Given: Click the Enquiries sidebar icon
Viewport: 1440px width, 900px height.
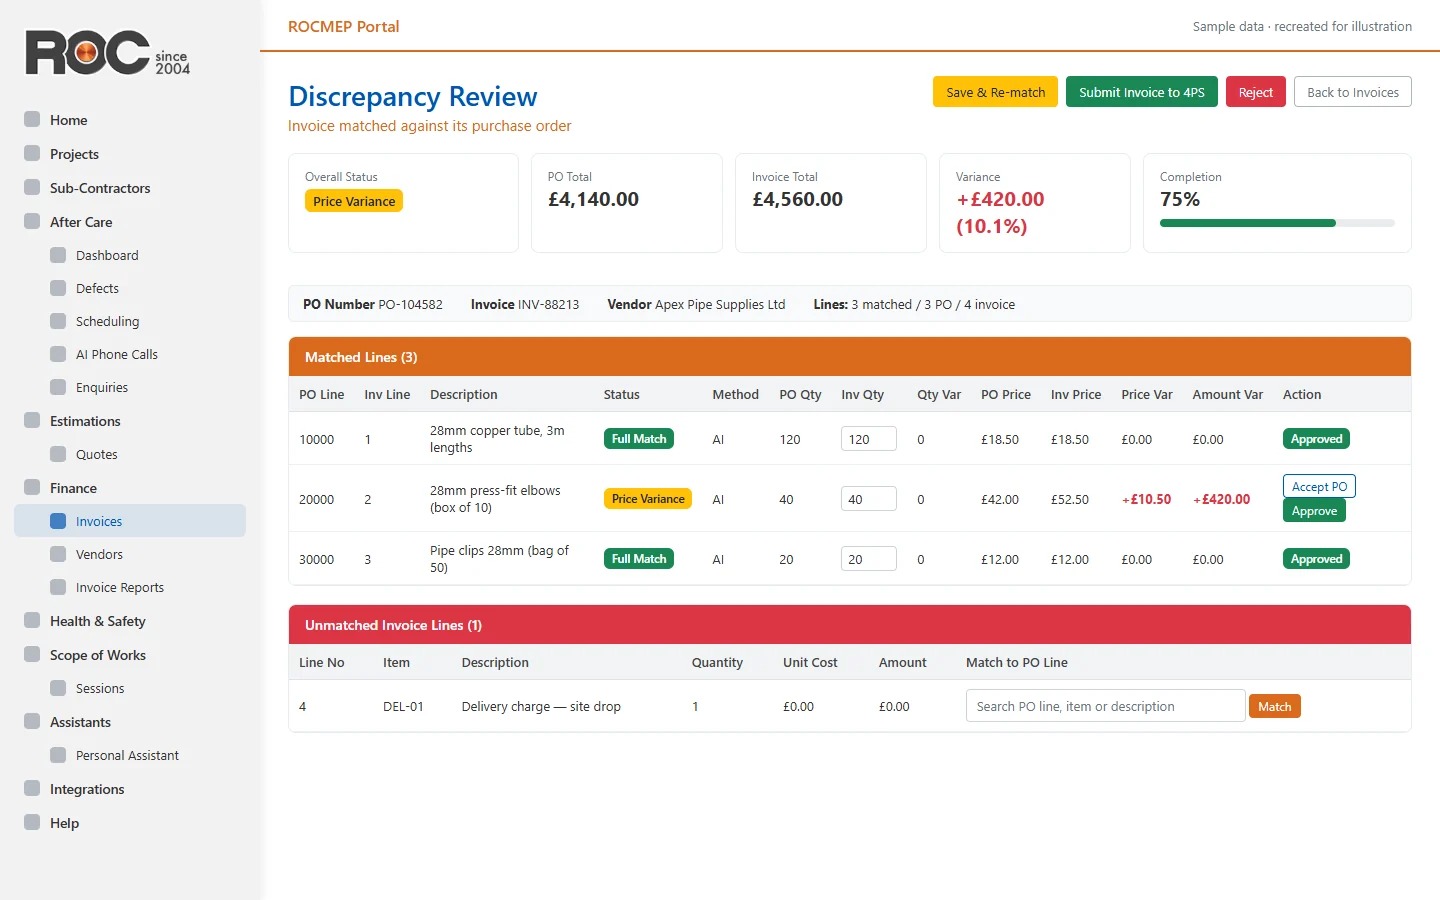Looking at the screenshot, I should pos(58,387).
